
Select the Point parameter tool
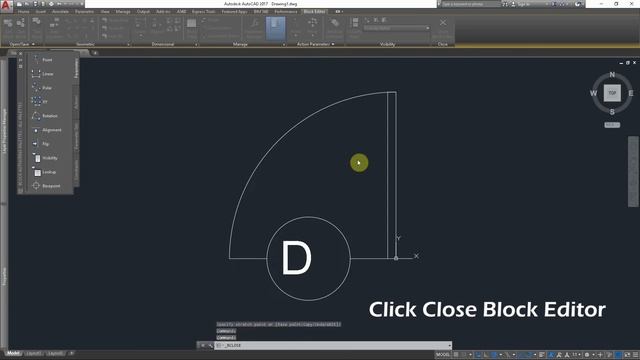pyautogui.click(x=42, y=60)
